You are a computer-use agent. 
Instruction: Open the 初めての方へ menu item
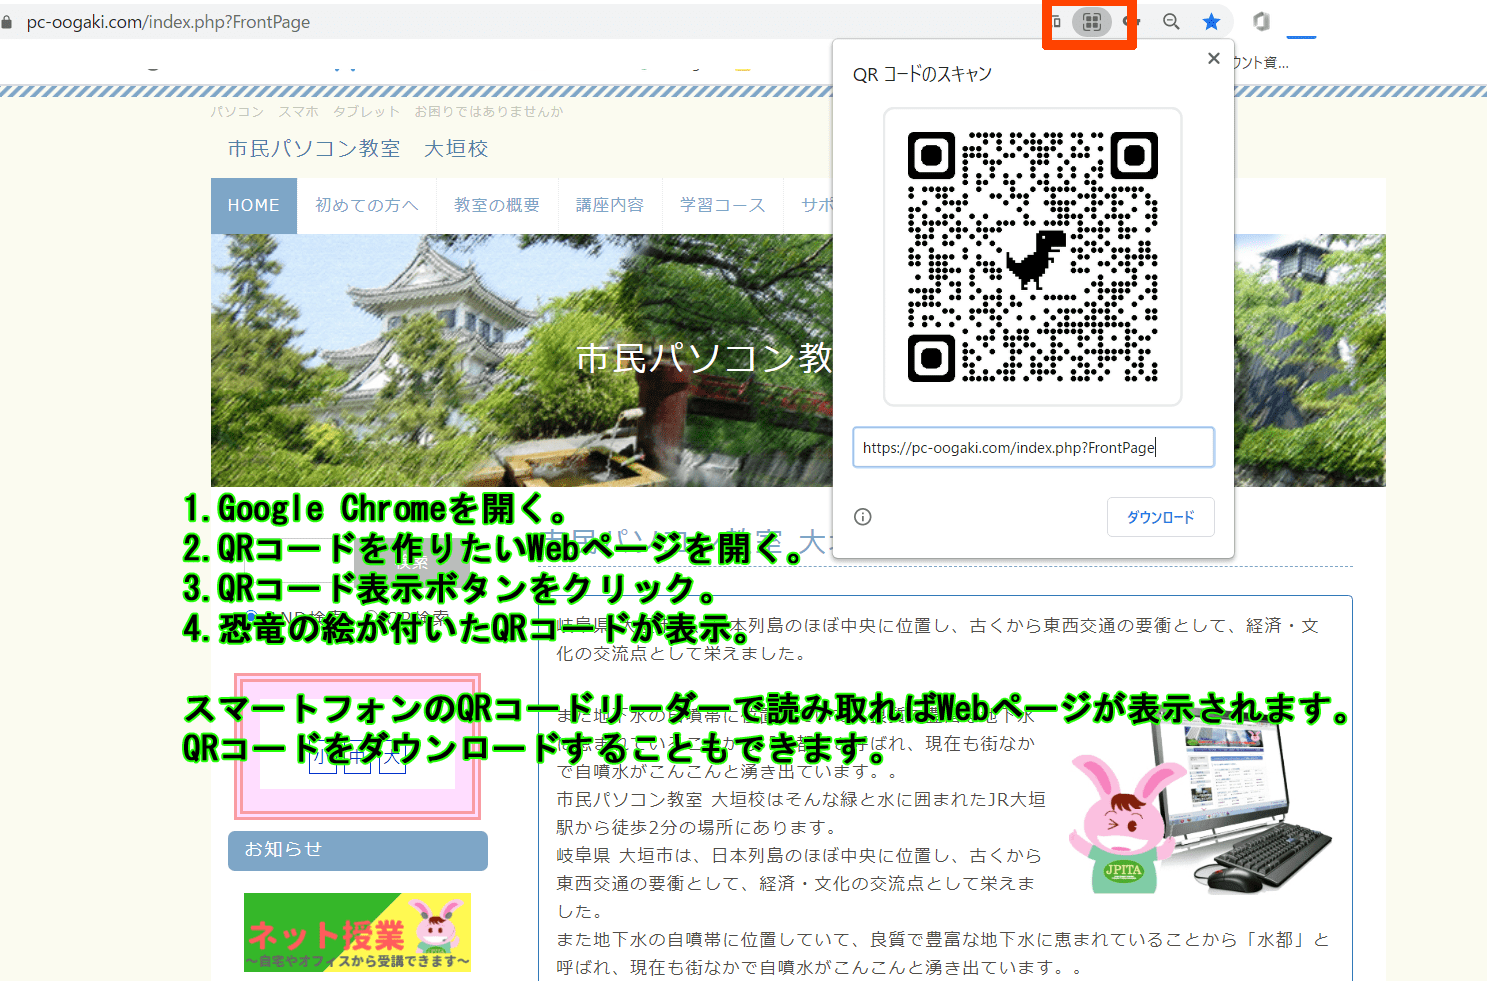pyautogui.click(x=366, y=206)
